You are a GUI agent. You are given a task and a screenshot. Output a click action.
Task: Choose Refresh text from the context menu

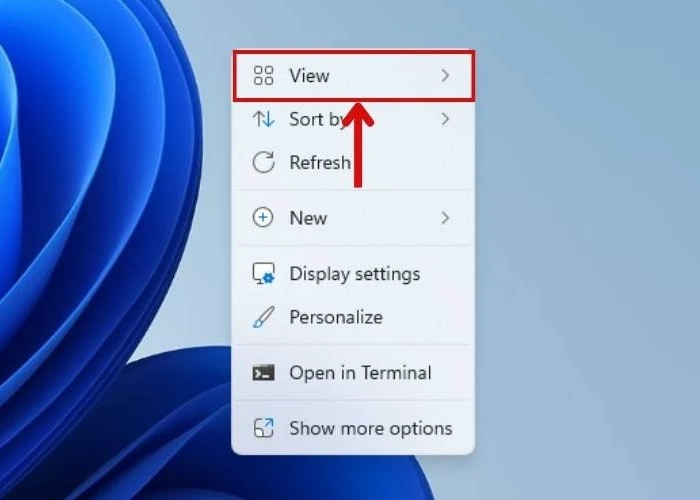pos(320,162)
